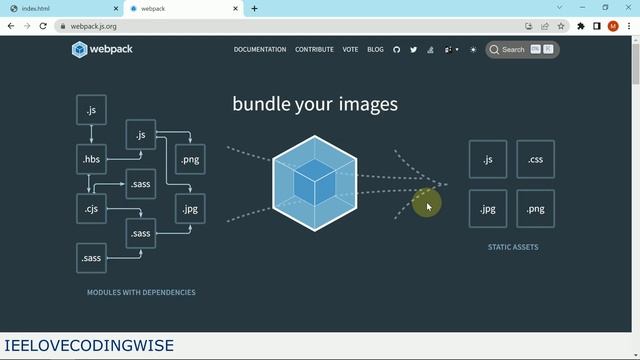Open the language selector dropdown
The image size is (640, 360).
[x=451, y=50]
